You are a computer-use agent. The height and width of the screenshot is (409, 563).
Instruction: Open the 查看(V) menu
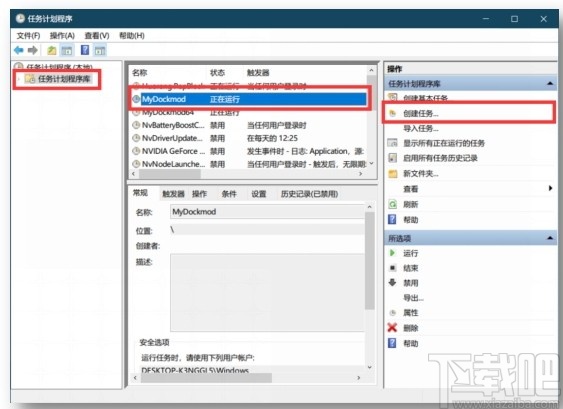97,36
